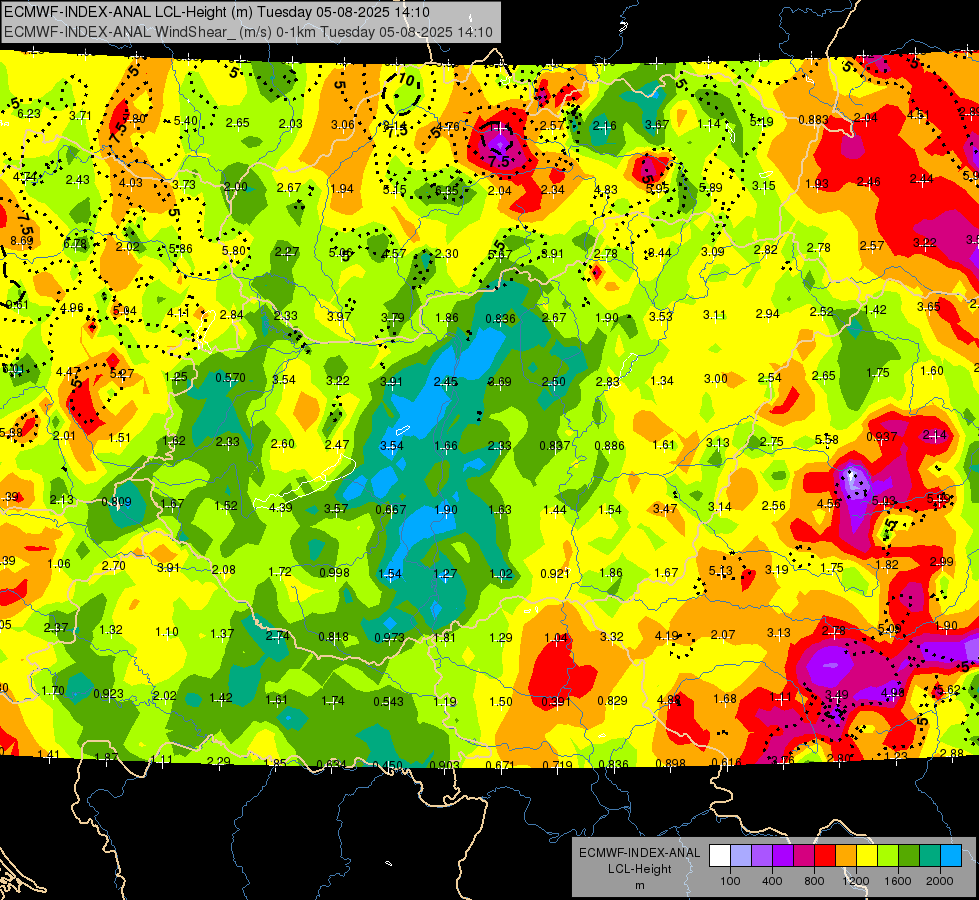Screen dimensions: 979x900
Task: Click the wind shear value 0.450 at bottom edge
Action: click(x=388, y=765)
